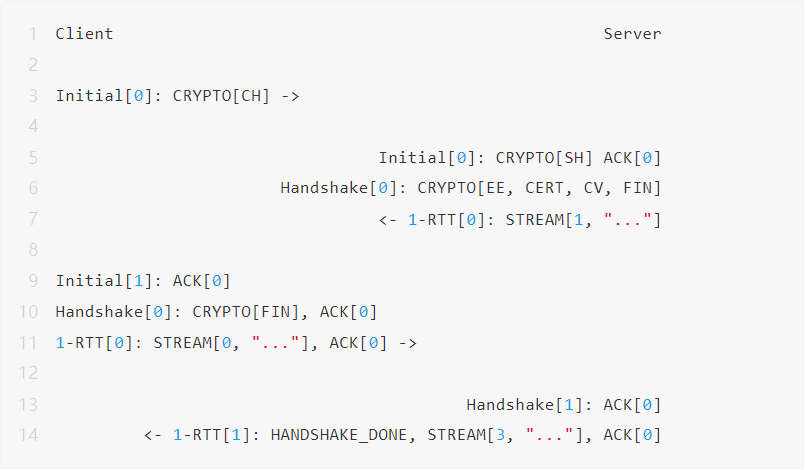Click line number 12 in gutter
This screenshot has height=470, width=805.
click(x=29, y=373)
